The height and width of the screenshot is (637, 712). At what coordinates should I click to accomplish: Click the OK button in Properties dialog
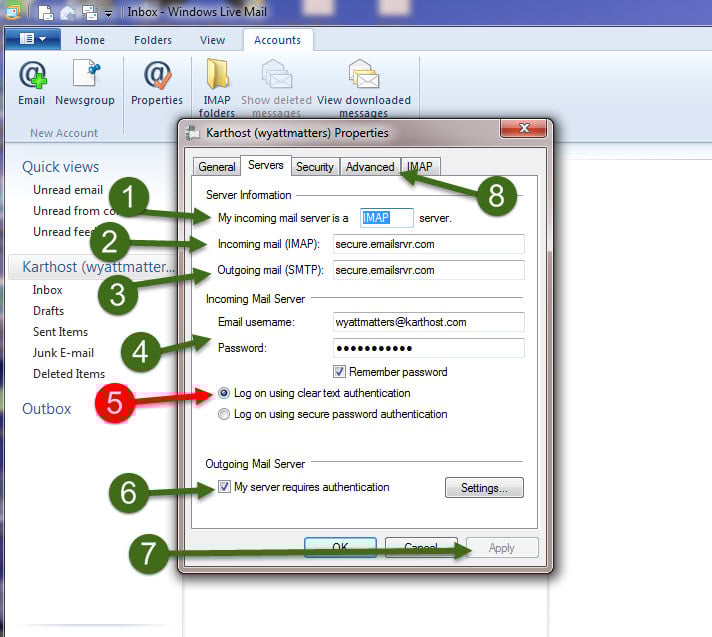pos(340,547)
